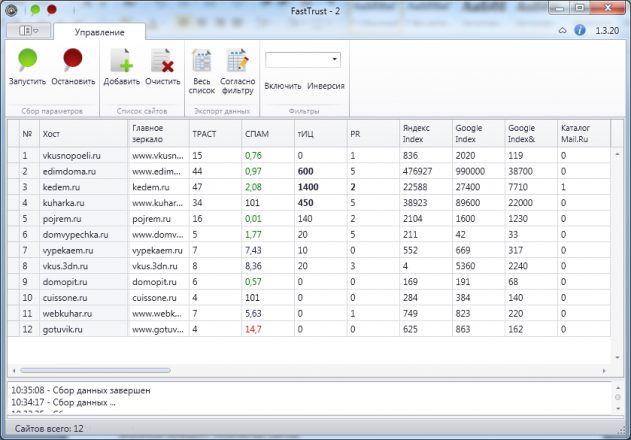This screenshot has height=440, width=631.
Task: Start parameter collection with Запустить
Action: 27,67
